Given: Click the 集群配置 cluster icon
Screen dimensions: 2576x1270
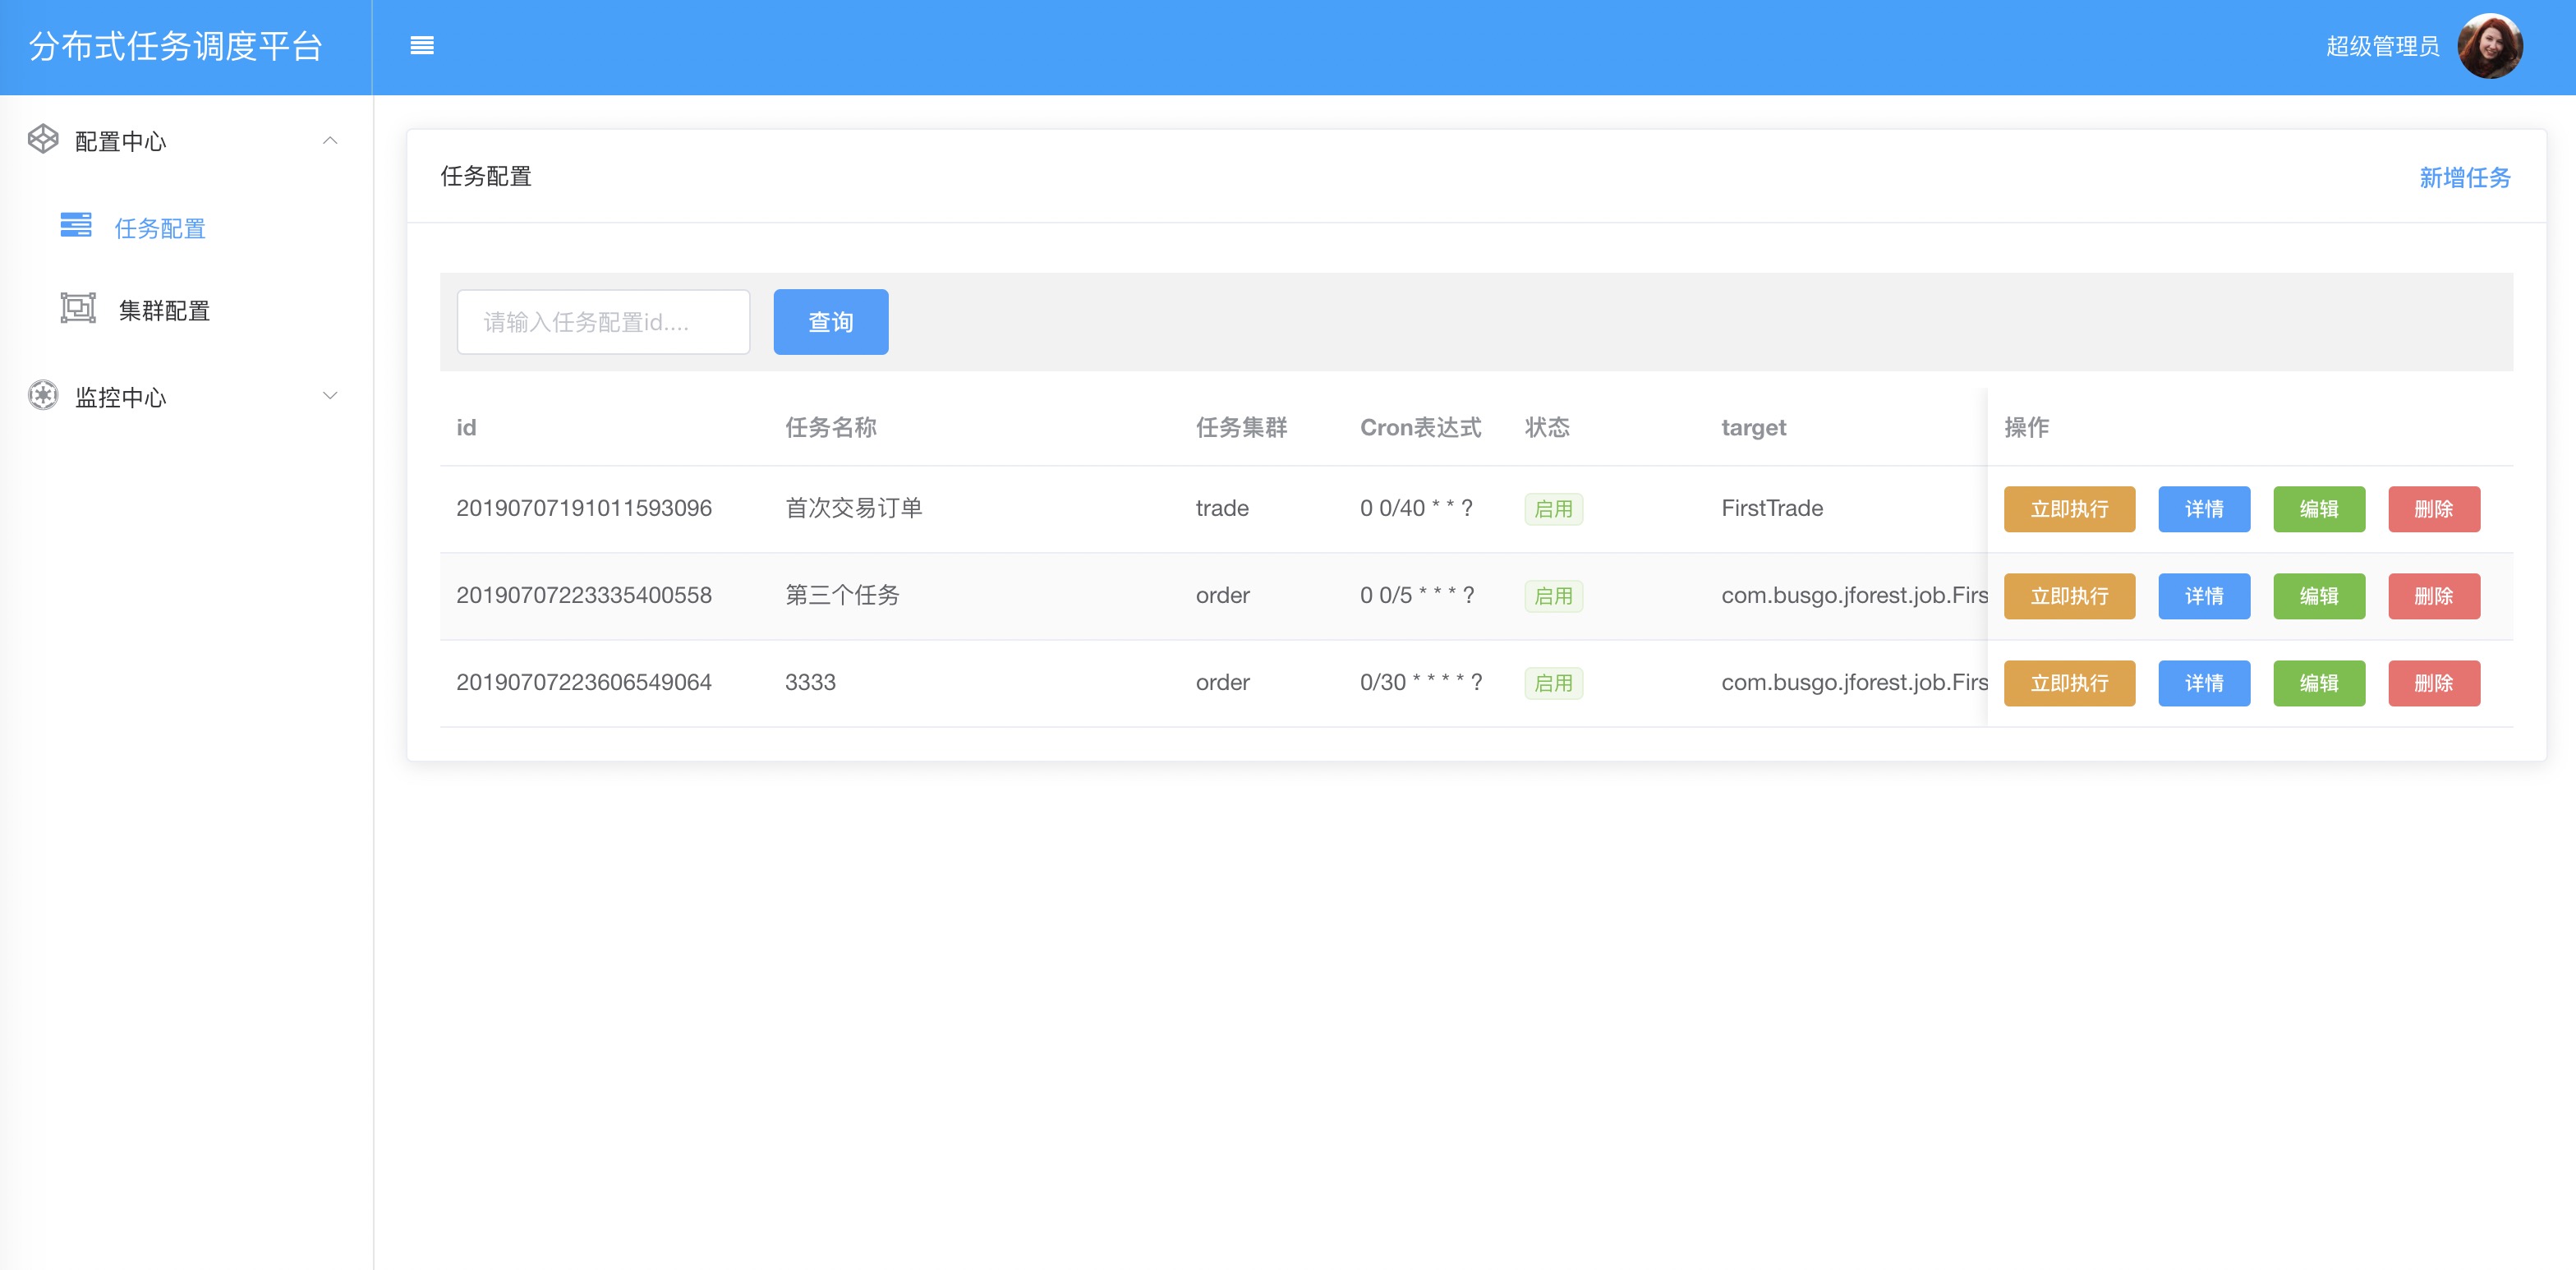Looking at the screenshot, I should coord(78,308).
